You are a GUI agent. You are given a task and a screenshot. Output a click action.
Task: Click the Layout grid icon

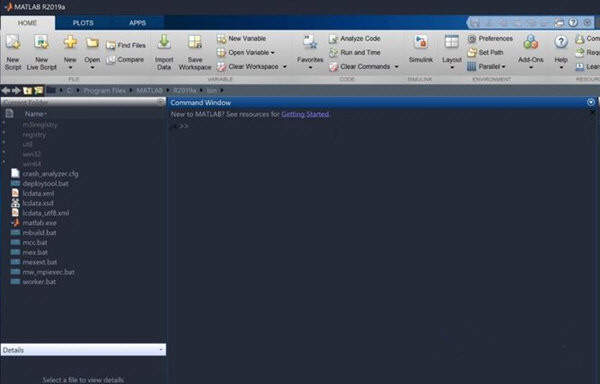click(452, 41)
